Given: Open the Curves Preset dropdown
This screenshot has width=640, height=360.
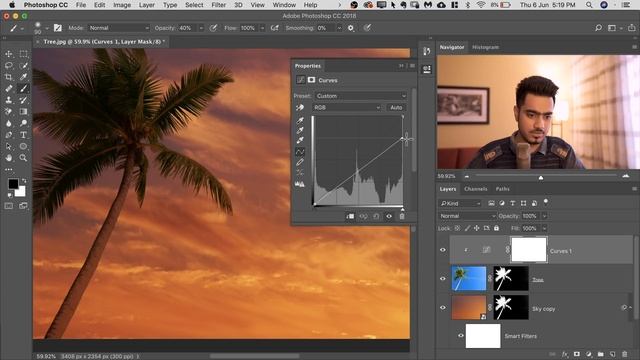Looking at the screenshot, I should [x=361, y=96].
